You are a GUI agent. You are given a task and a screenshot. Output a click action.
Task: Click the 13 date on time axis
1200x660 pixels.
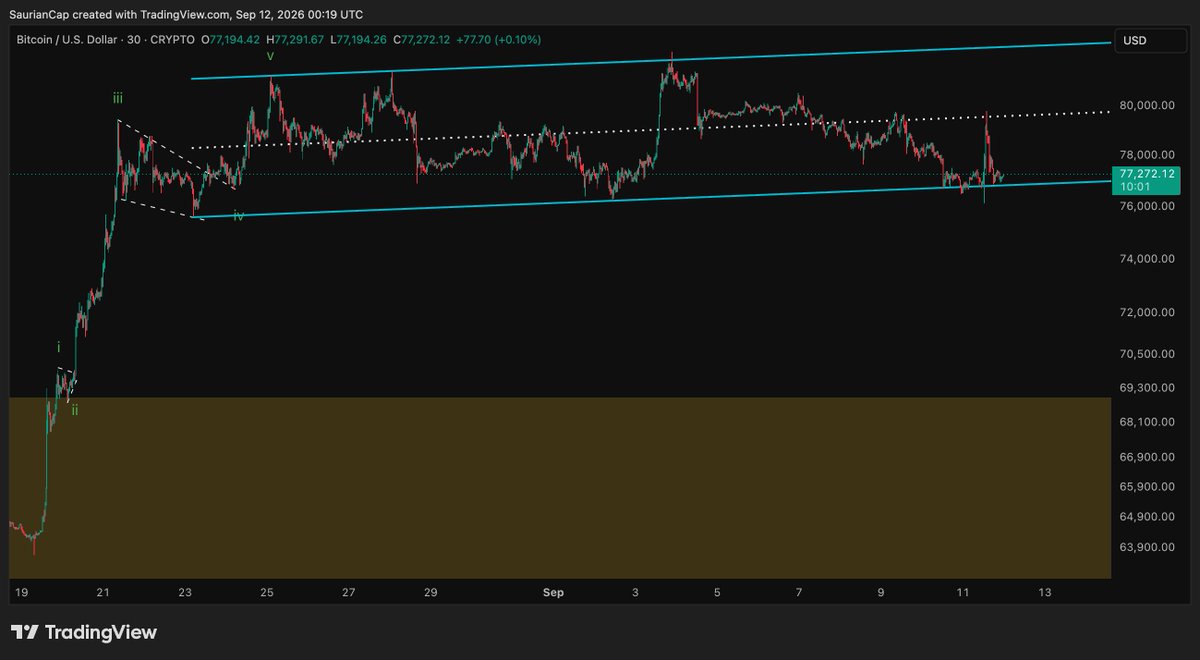(1045, 593)
